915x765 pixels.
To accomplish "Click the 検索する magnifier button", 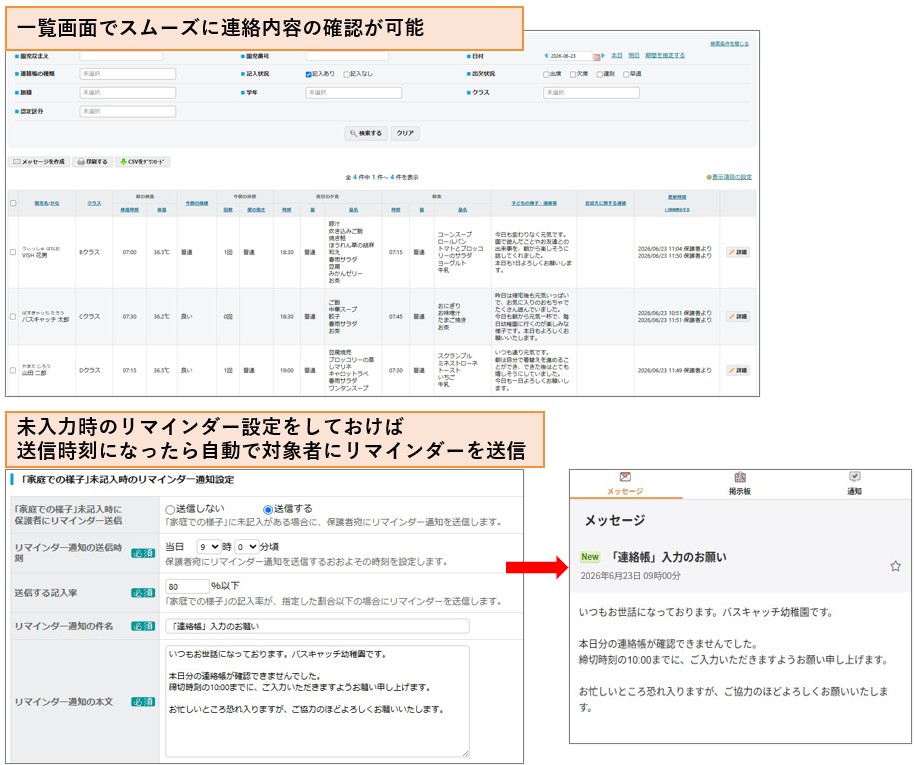I will coord(366,133).
